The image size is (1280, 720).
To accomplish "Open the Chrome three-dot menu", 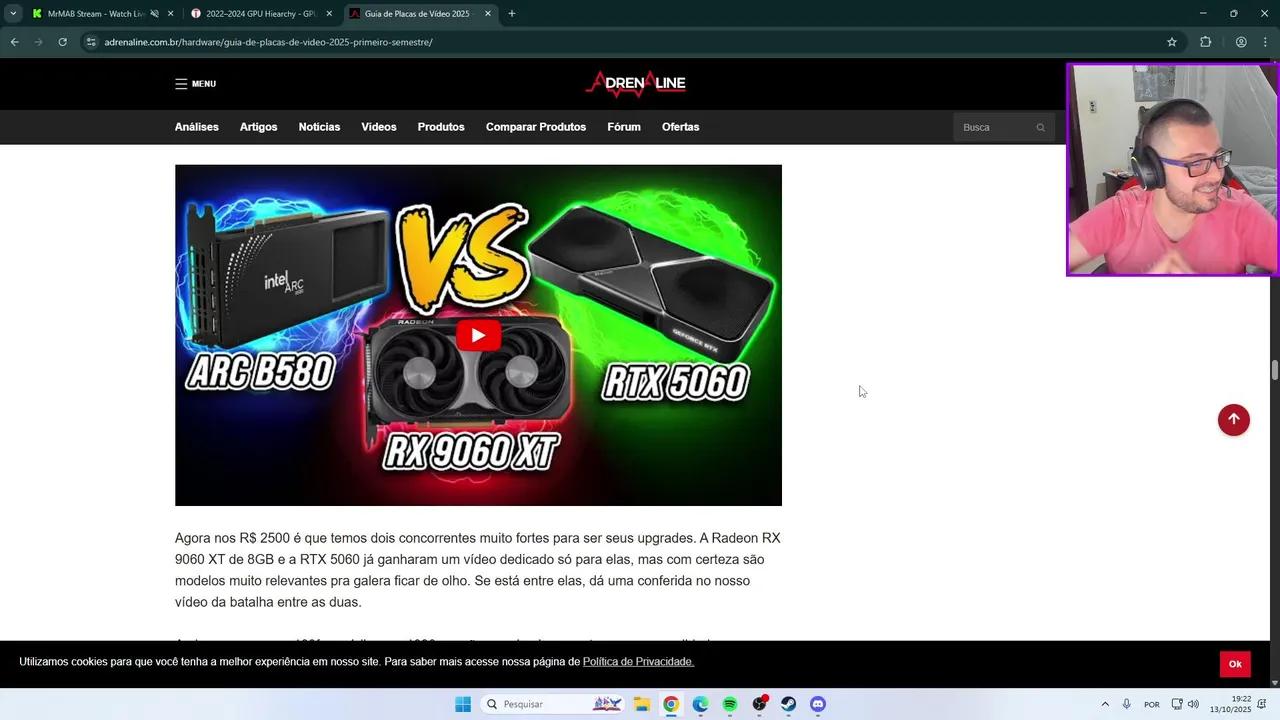I will point(1266,42).
